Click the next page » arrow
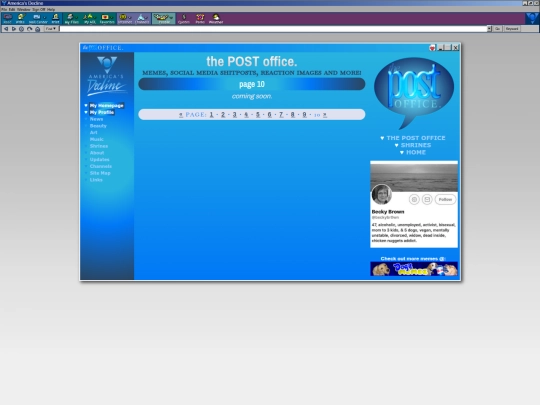The image size is (540, 405). pyautogui.click(x=325, y=115)
